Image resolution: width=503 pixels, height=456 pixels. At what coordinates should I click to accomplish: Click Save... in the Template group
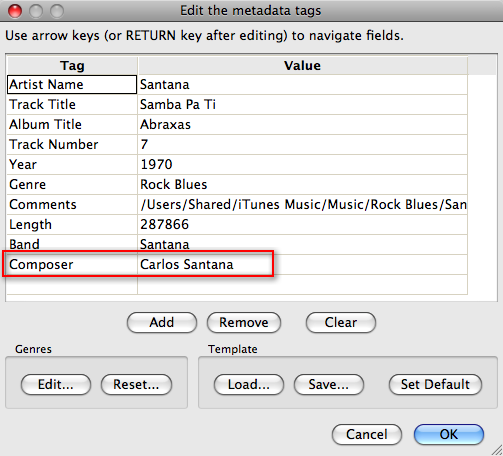click(329, 384)
